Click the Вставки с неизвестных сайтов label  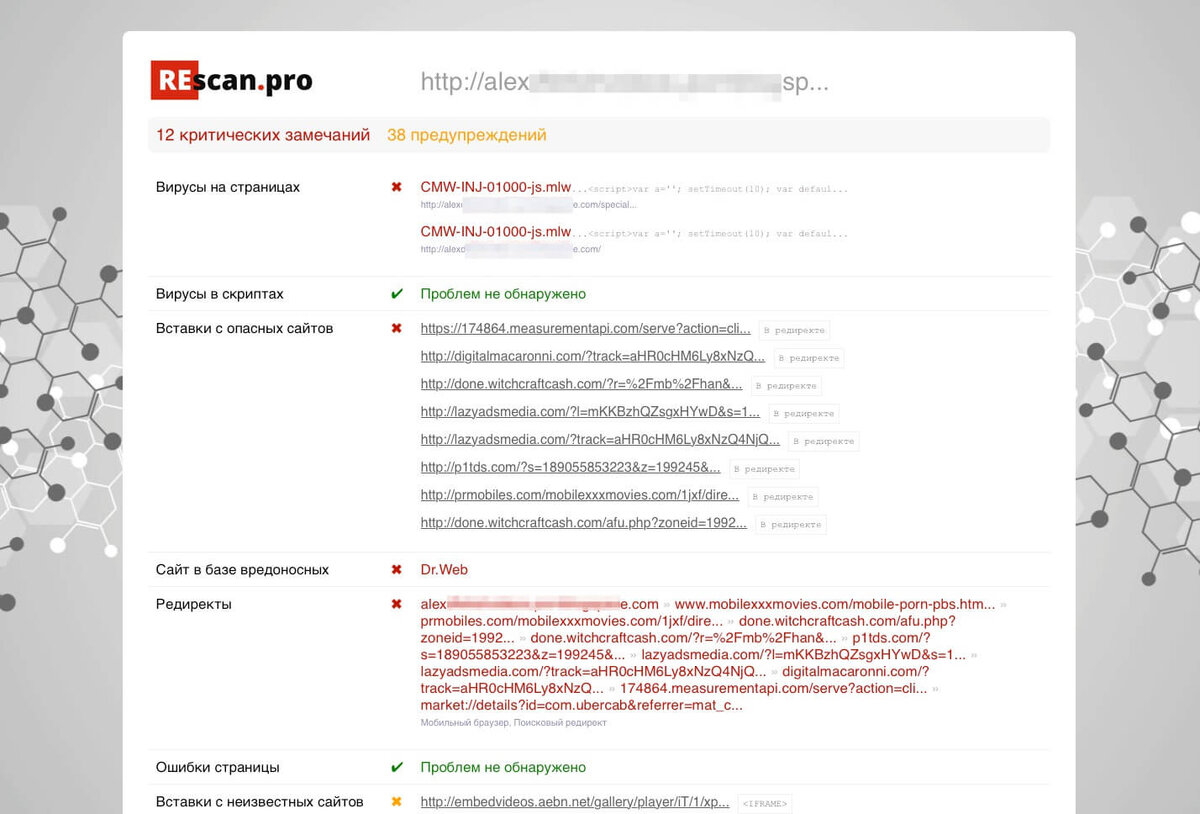260,802
